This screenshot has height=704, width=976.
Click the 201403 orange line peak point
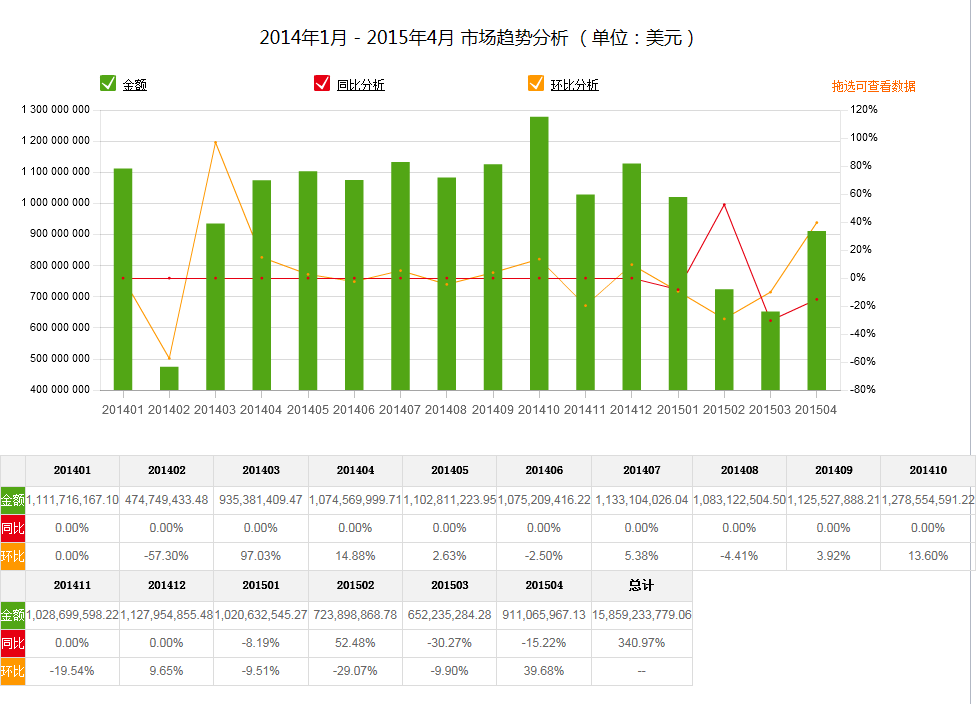click(215, 142)
